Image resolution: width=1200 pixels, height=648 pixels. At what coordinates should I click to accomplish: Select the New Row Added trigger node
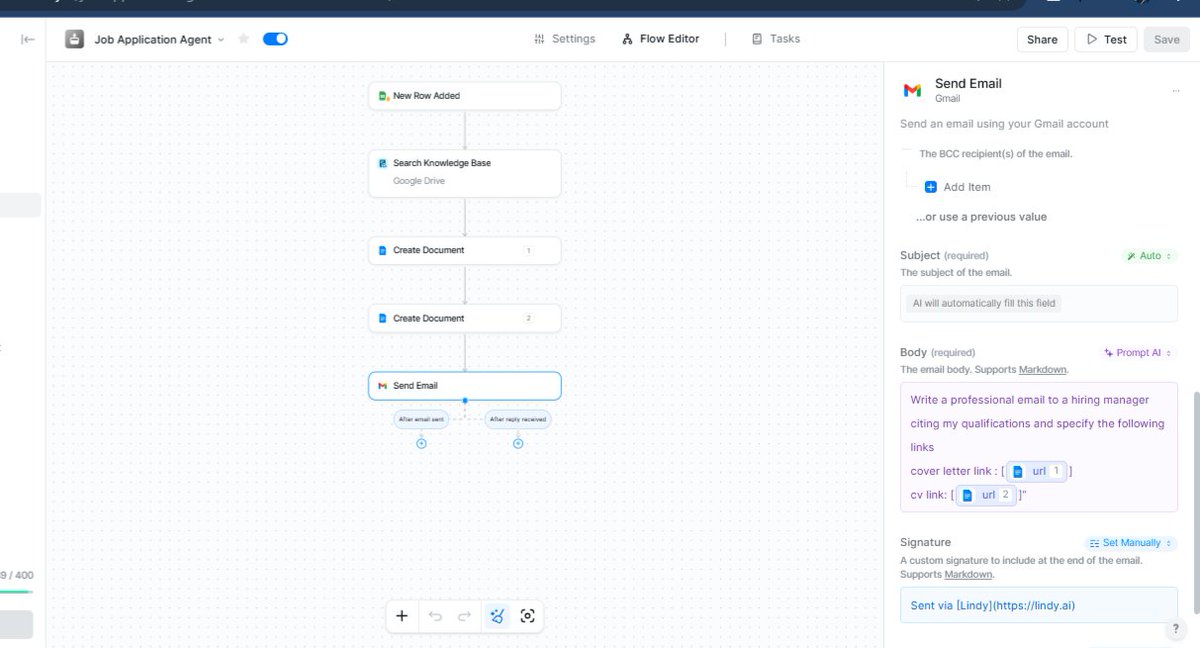(x=464, y=96)
